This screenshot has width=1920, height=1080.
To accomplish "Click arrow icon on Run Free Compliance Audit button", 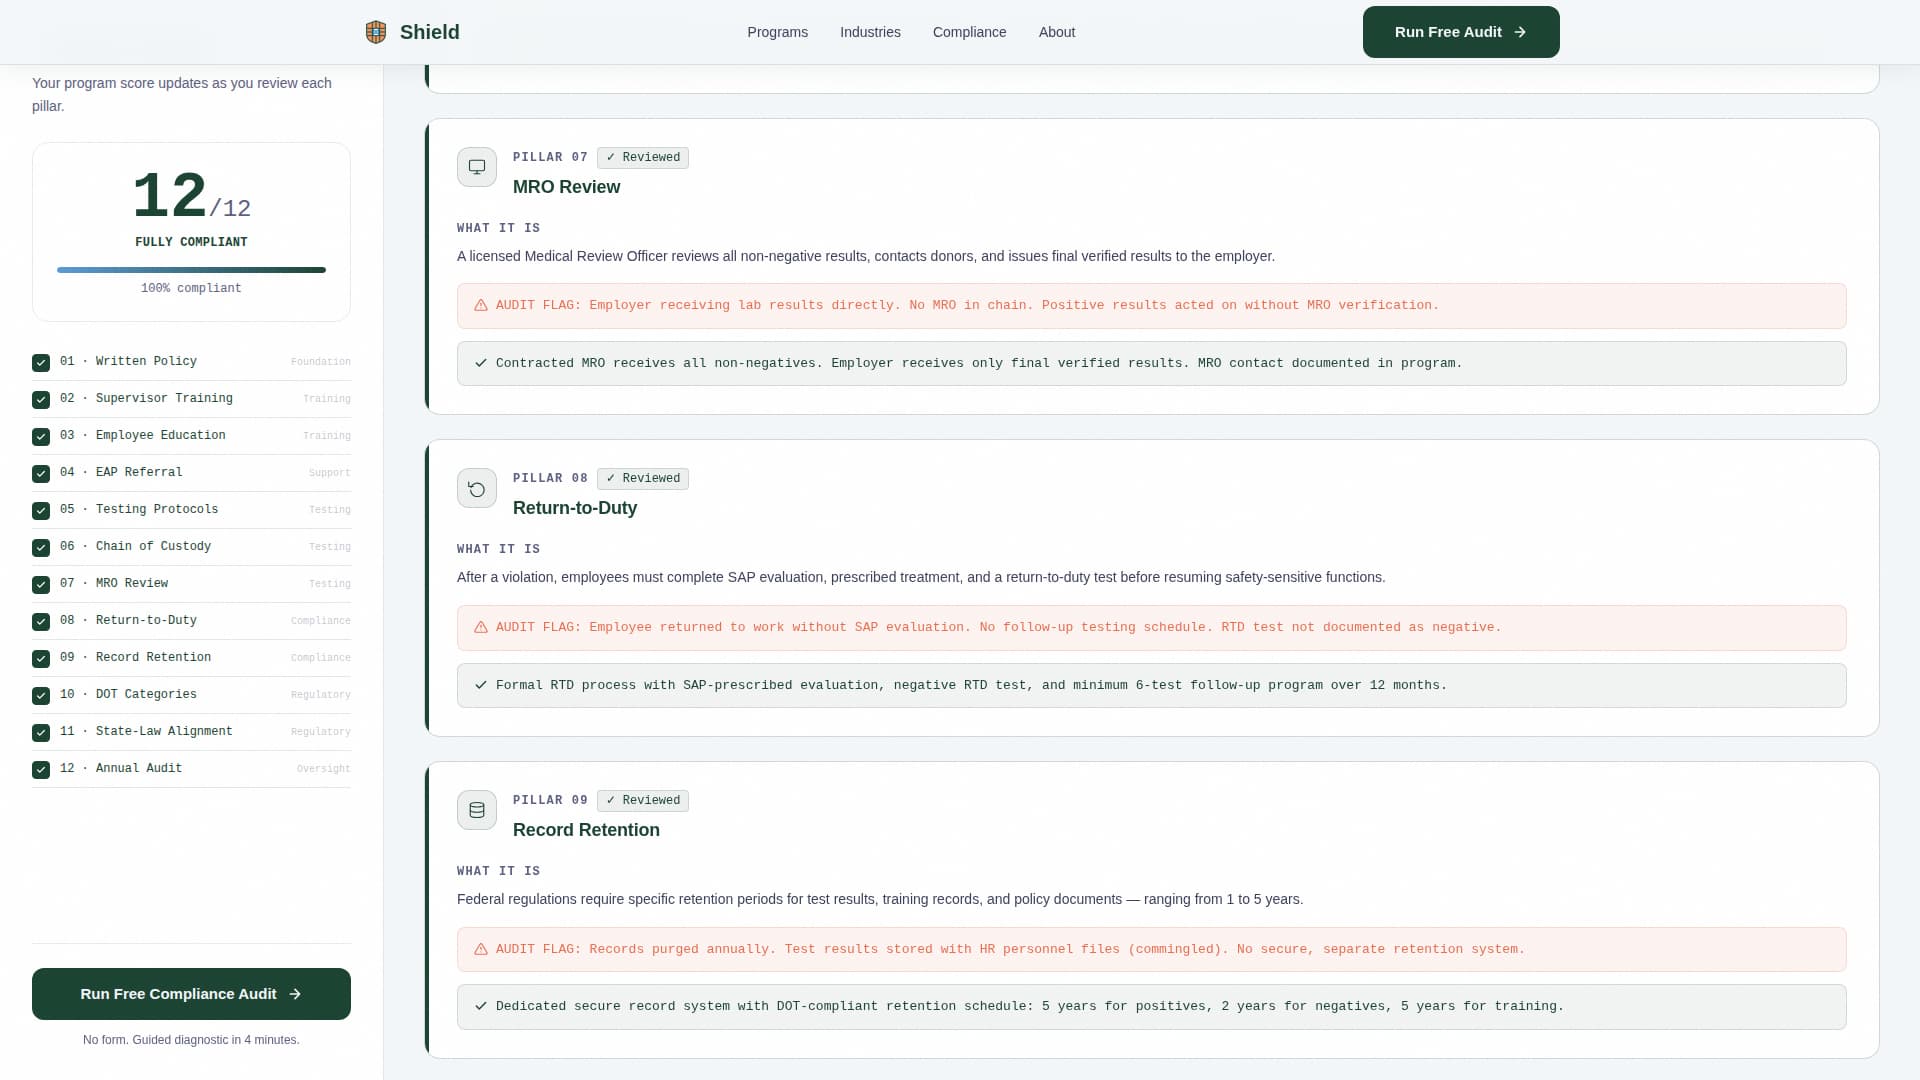I will [x=295, y=994].
